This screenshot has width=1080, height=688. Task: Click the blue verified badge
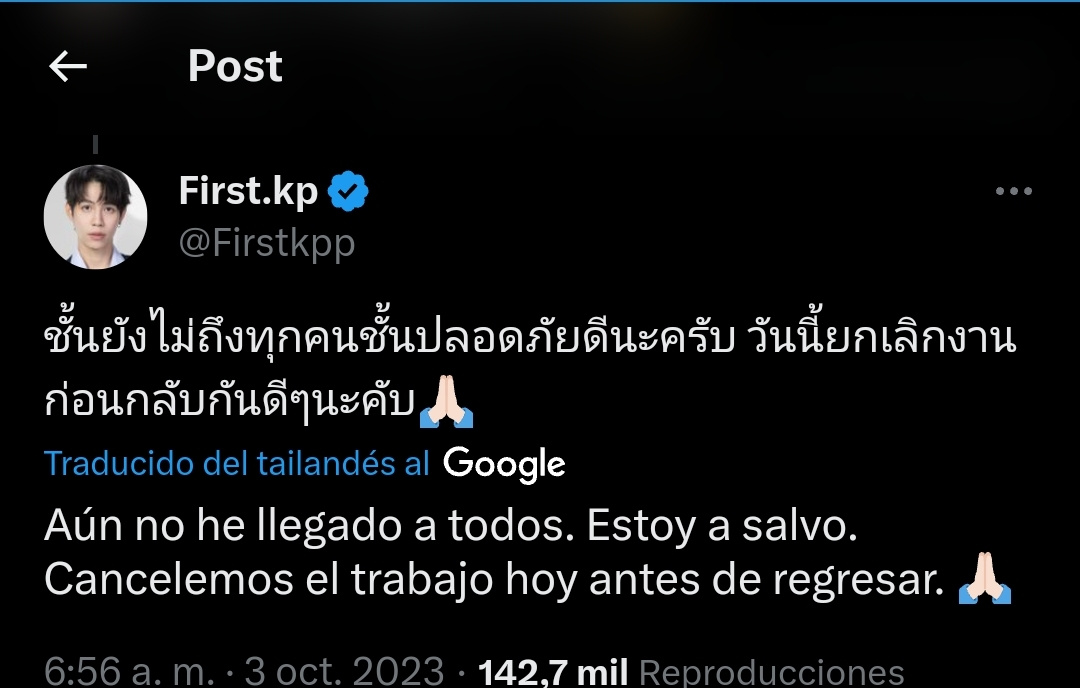(x=348, y=192)
